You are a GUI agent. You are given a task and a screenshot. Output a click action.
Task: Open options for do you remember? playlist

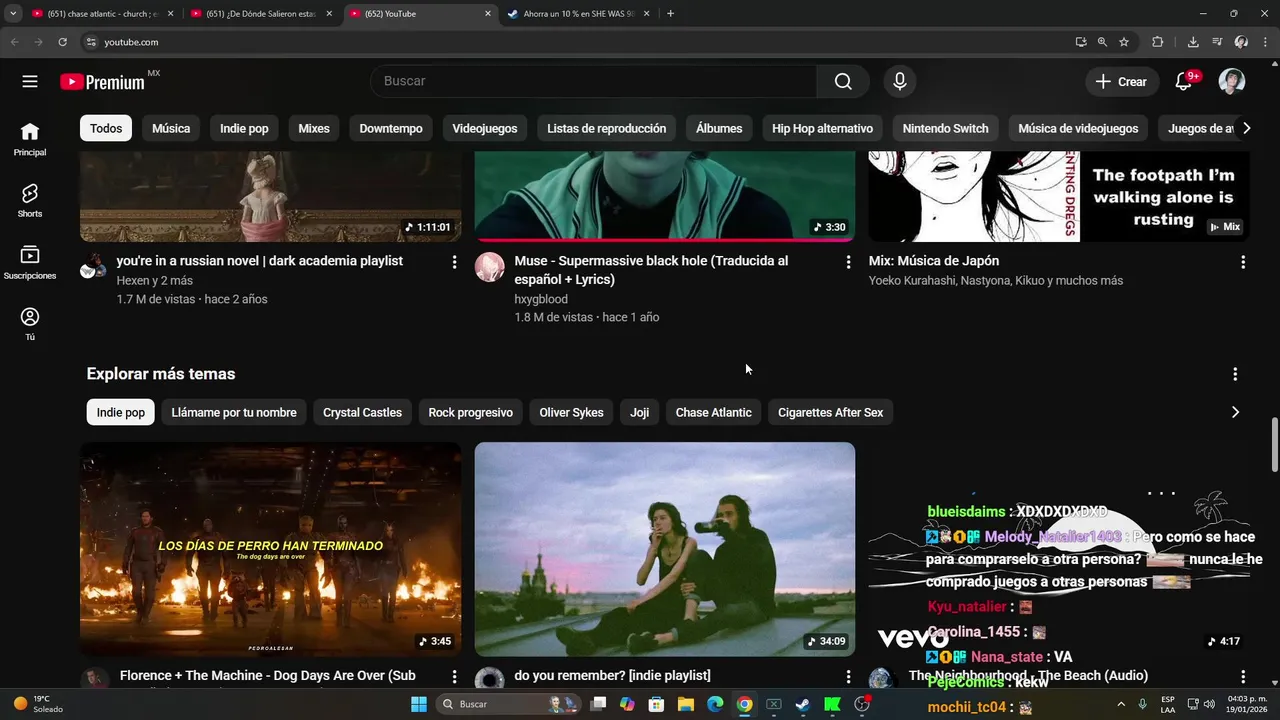pos(848,677)
